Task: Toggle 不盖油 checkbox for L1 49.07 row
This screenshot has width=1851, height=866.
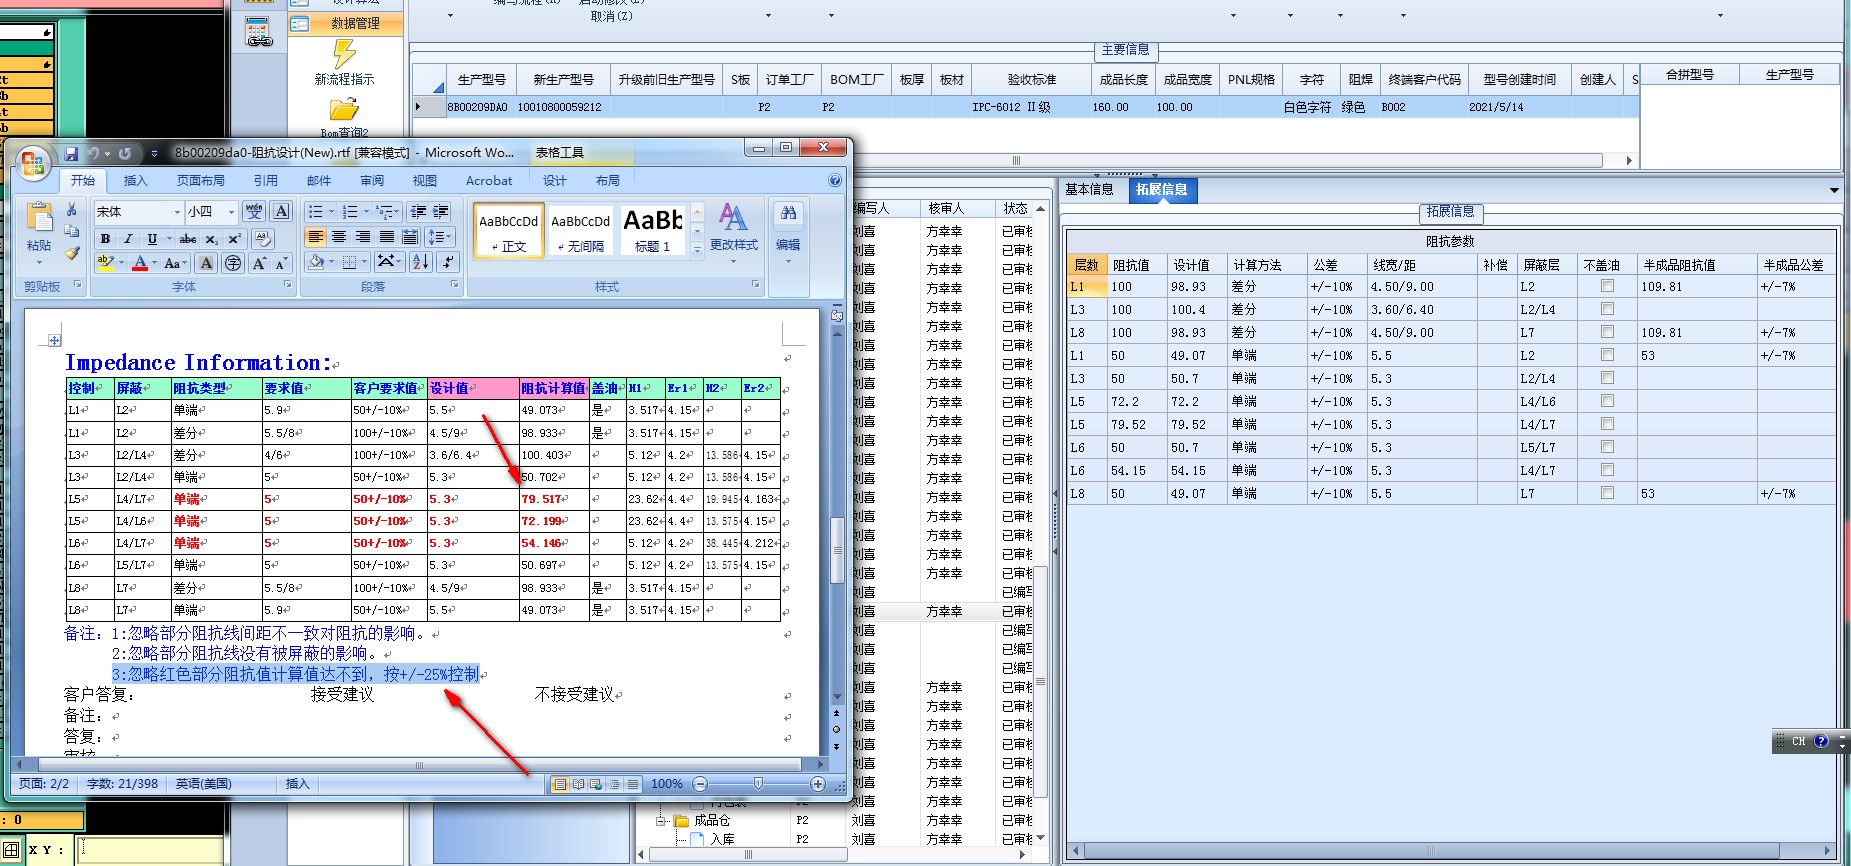Action: 1607,355
